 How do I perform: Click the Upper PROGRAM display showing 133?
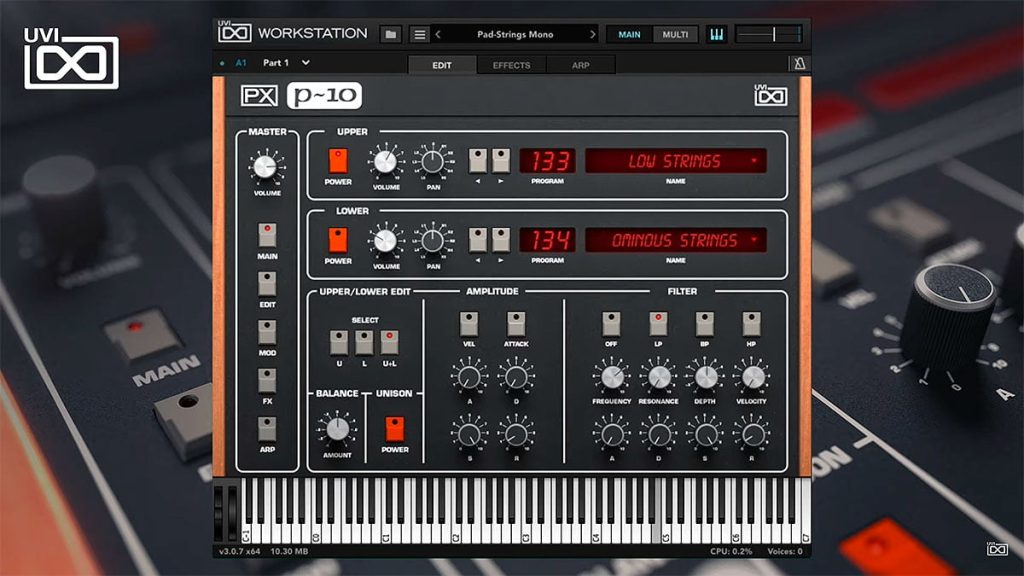[x=547, y=161]
